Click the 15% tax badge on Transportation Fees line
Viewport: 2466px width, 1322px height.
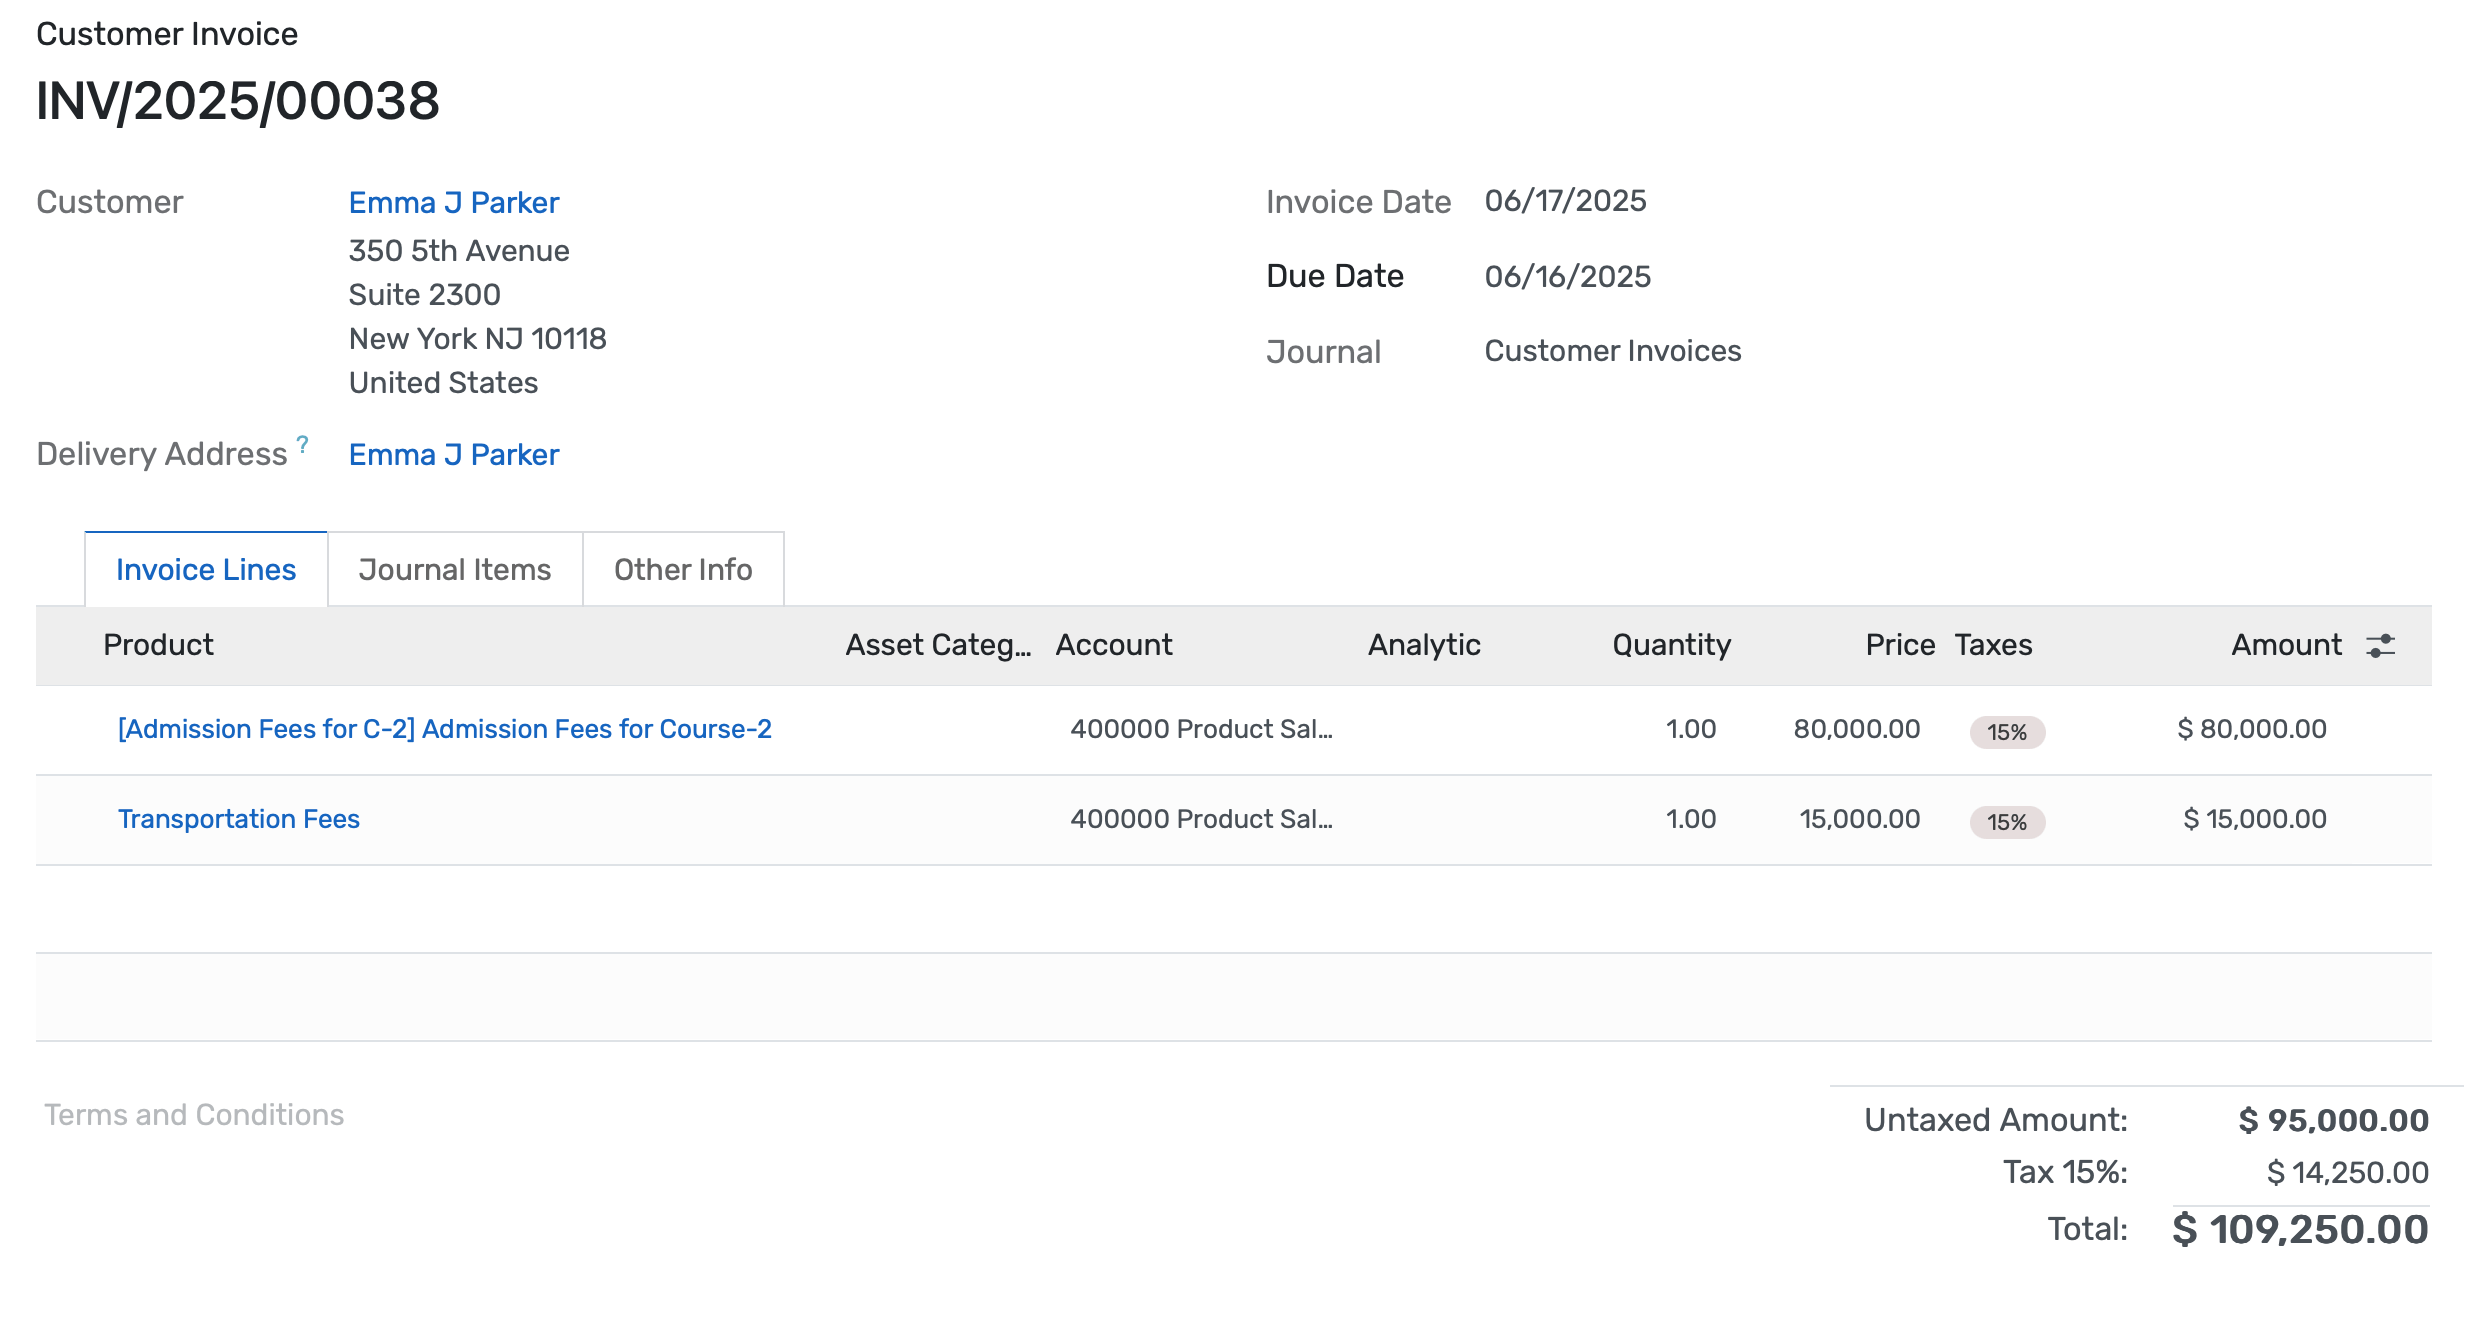[2005, 822]
